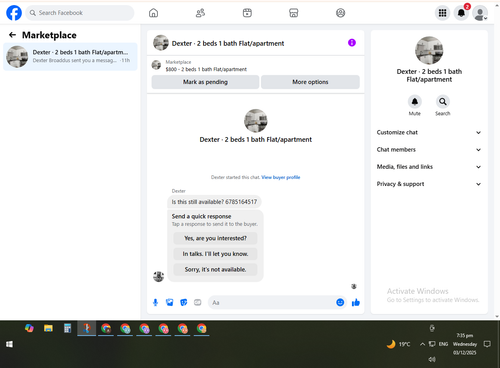Click the purple conversation info icon
The height and width of the screenshot is (368, 500).
(x=352, y=43)
